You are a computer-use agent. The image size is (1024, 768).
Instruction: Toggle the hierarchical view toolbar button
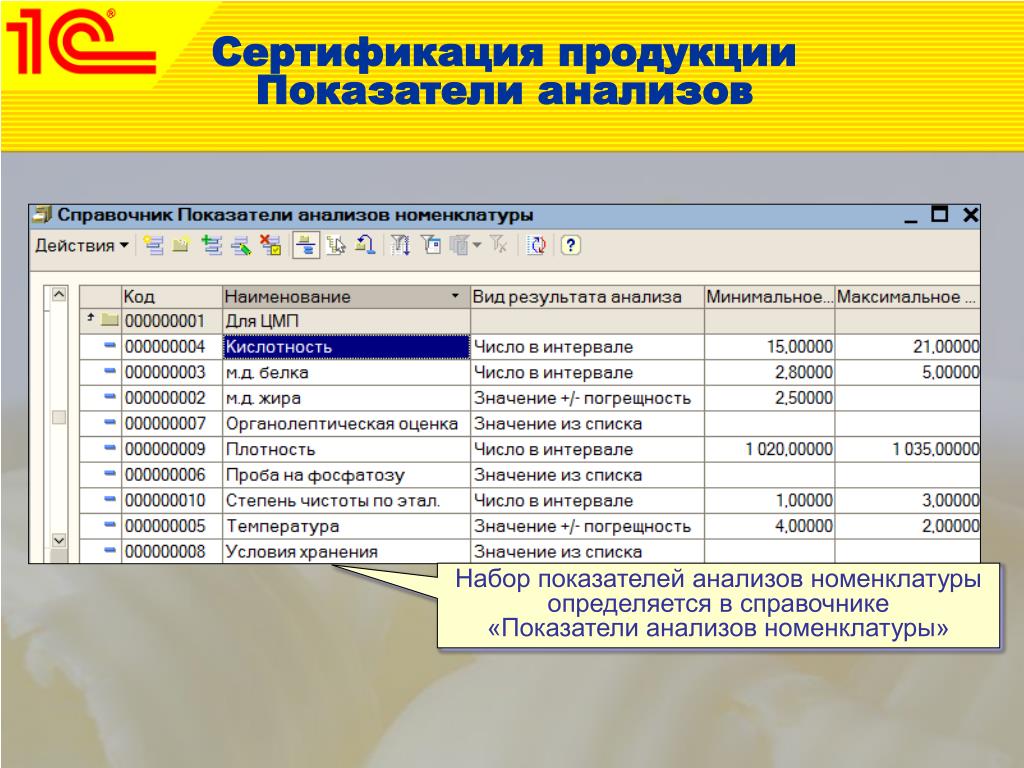[306, 246]
